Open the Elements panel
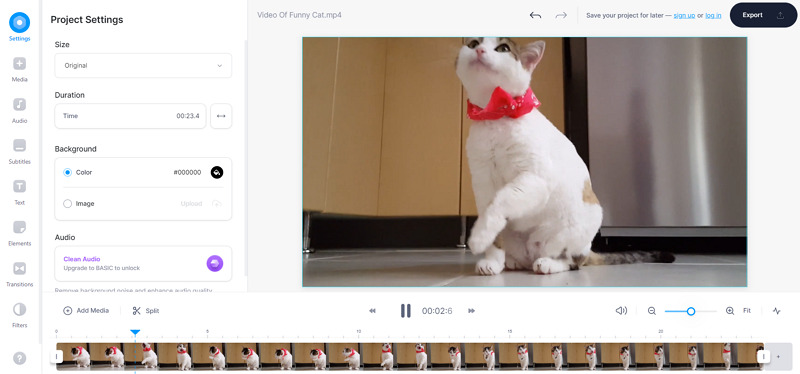Viewport: 800px width, 374px height. [19, 233]
